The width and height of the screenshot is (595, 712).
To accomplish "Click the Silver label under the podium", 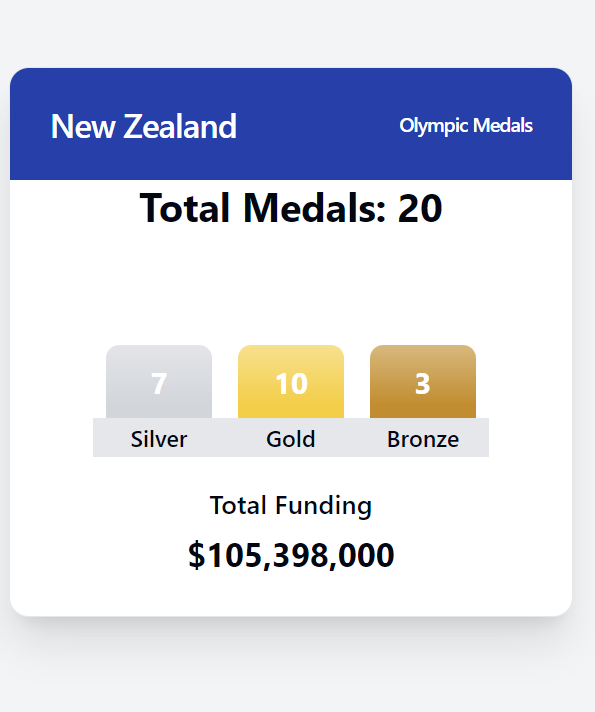I will tap(159, 439).
